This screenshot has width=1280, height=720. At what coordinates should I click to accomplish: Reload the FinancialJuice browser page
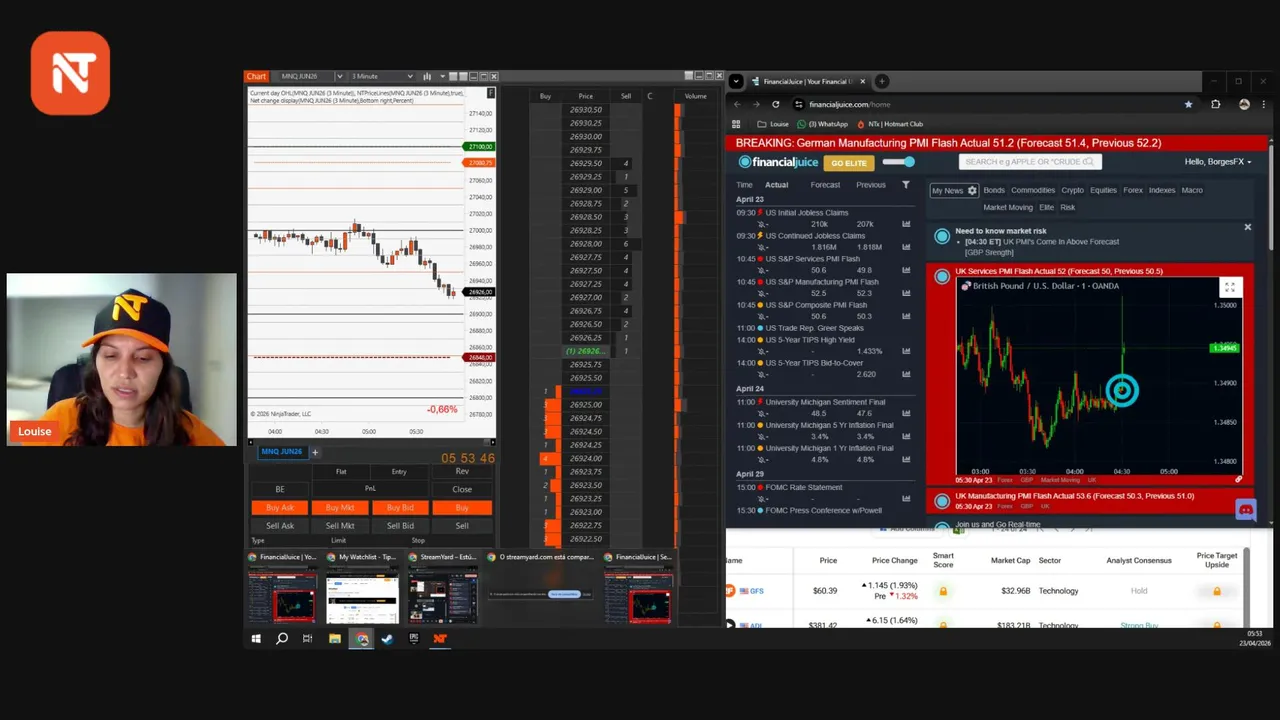pos(775,104)
